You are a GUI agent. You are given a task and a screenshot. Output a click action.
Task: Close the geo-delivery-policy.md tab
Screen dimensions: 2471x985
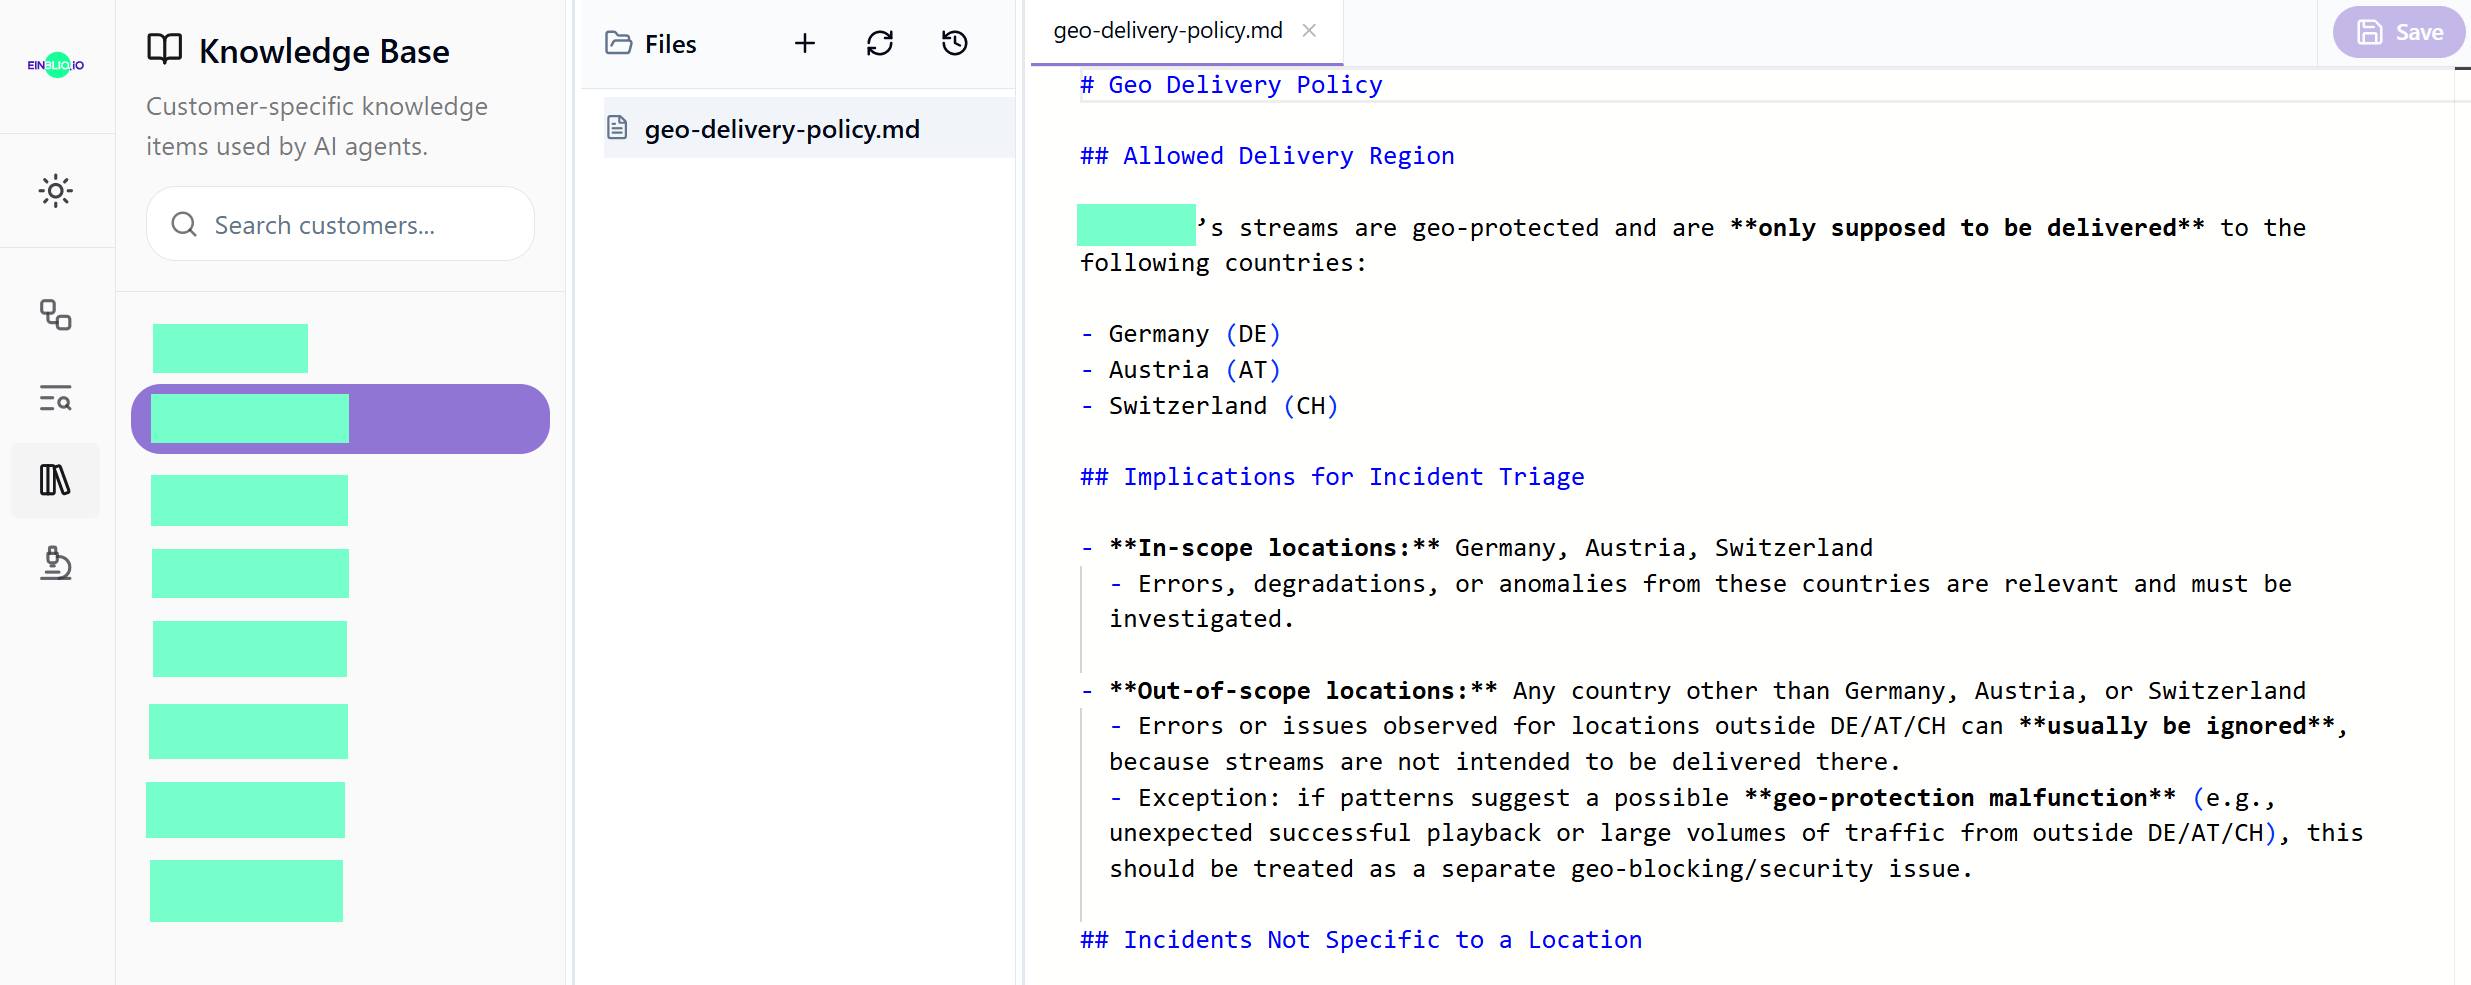pyautogui.click(x=1309, y=31)
